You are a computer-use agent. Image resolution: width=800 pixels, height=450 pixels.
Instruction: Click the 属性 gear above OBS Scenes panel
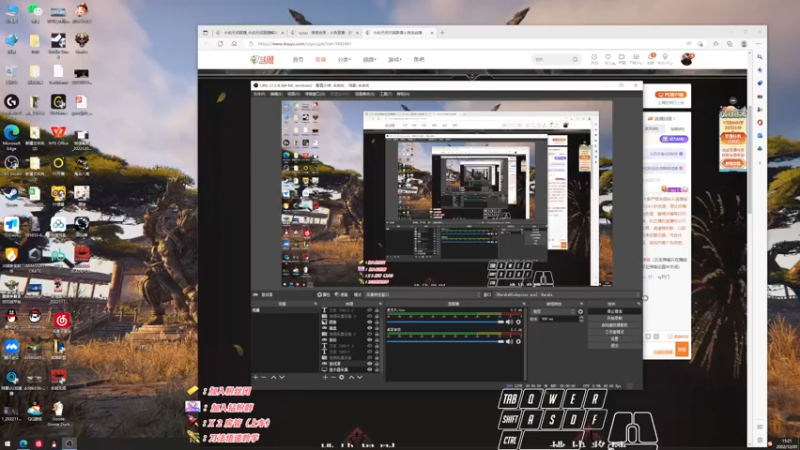[x=323, y=294]
